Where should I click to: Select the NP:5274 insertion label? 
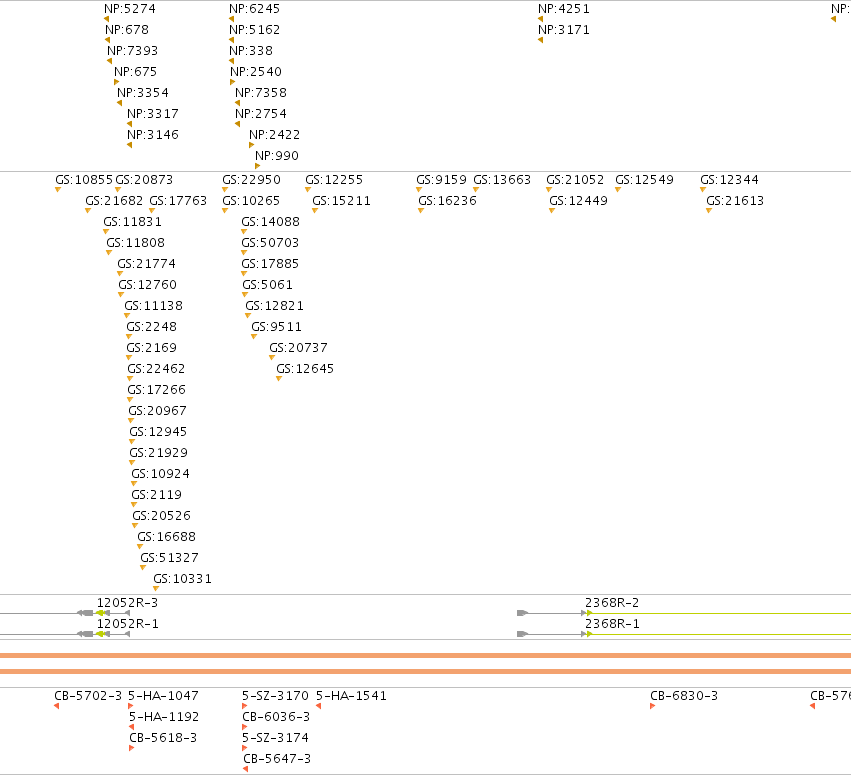click(130, 9)
